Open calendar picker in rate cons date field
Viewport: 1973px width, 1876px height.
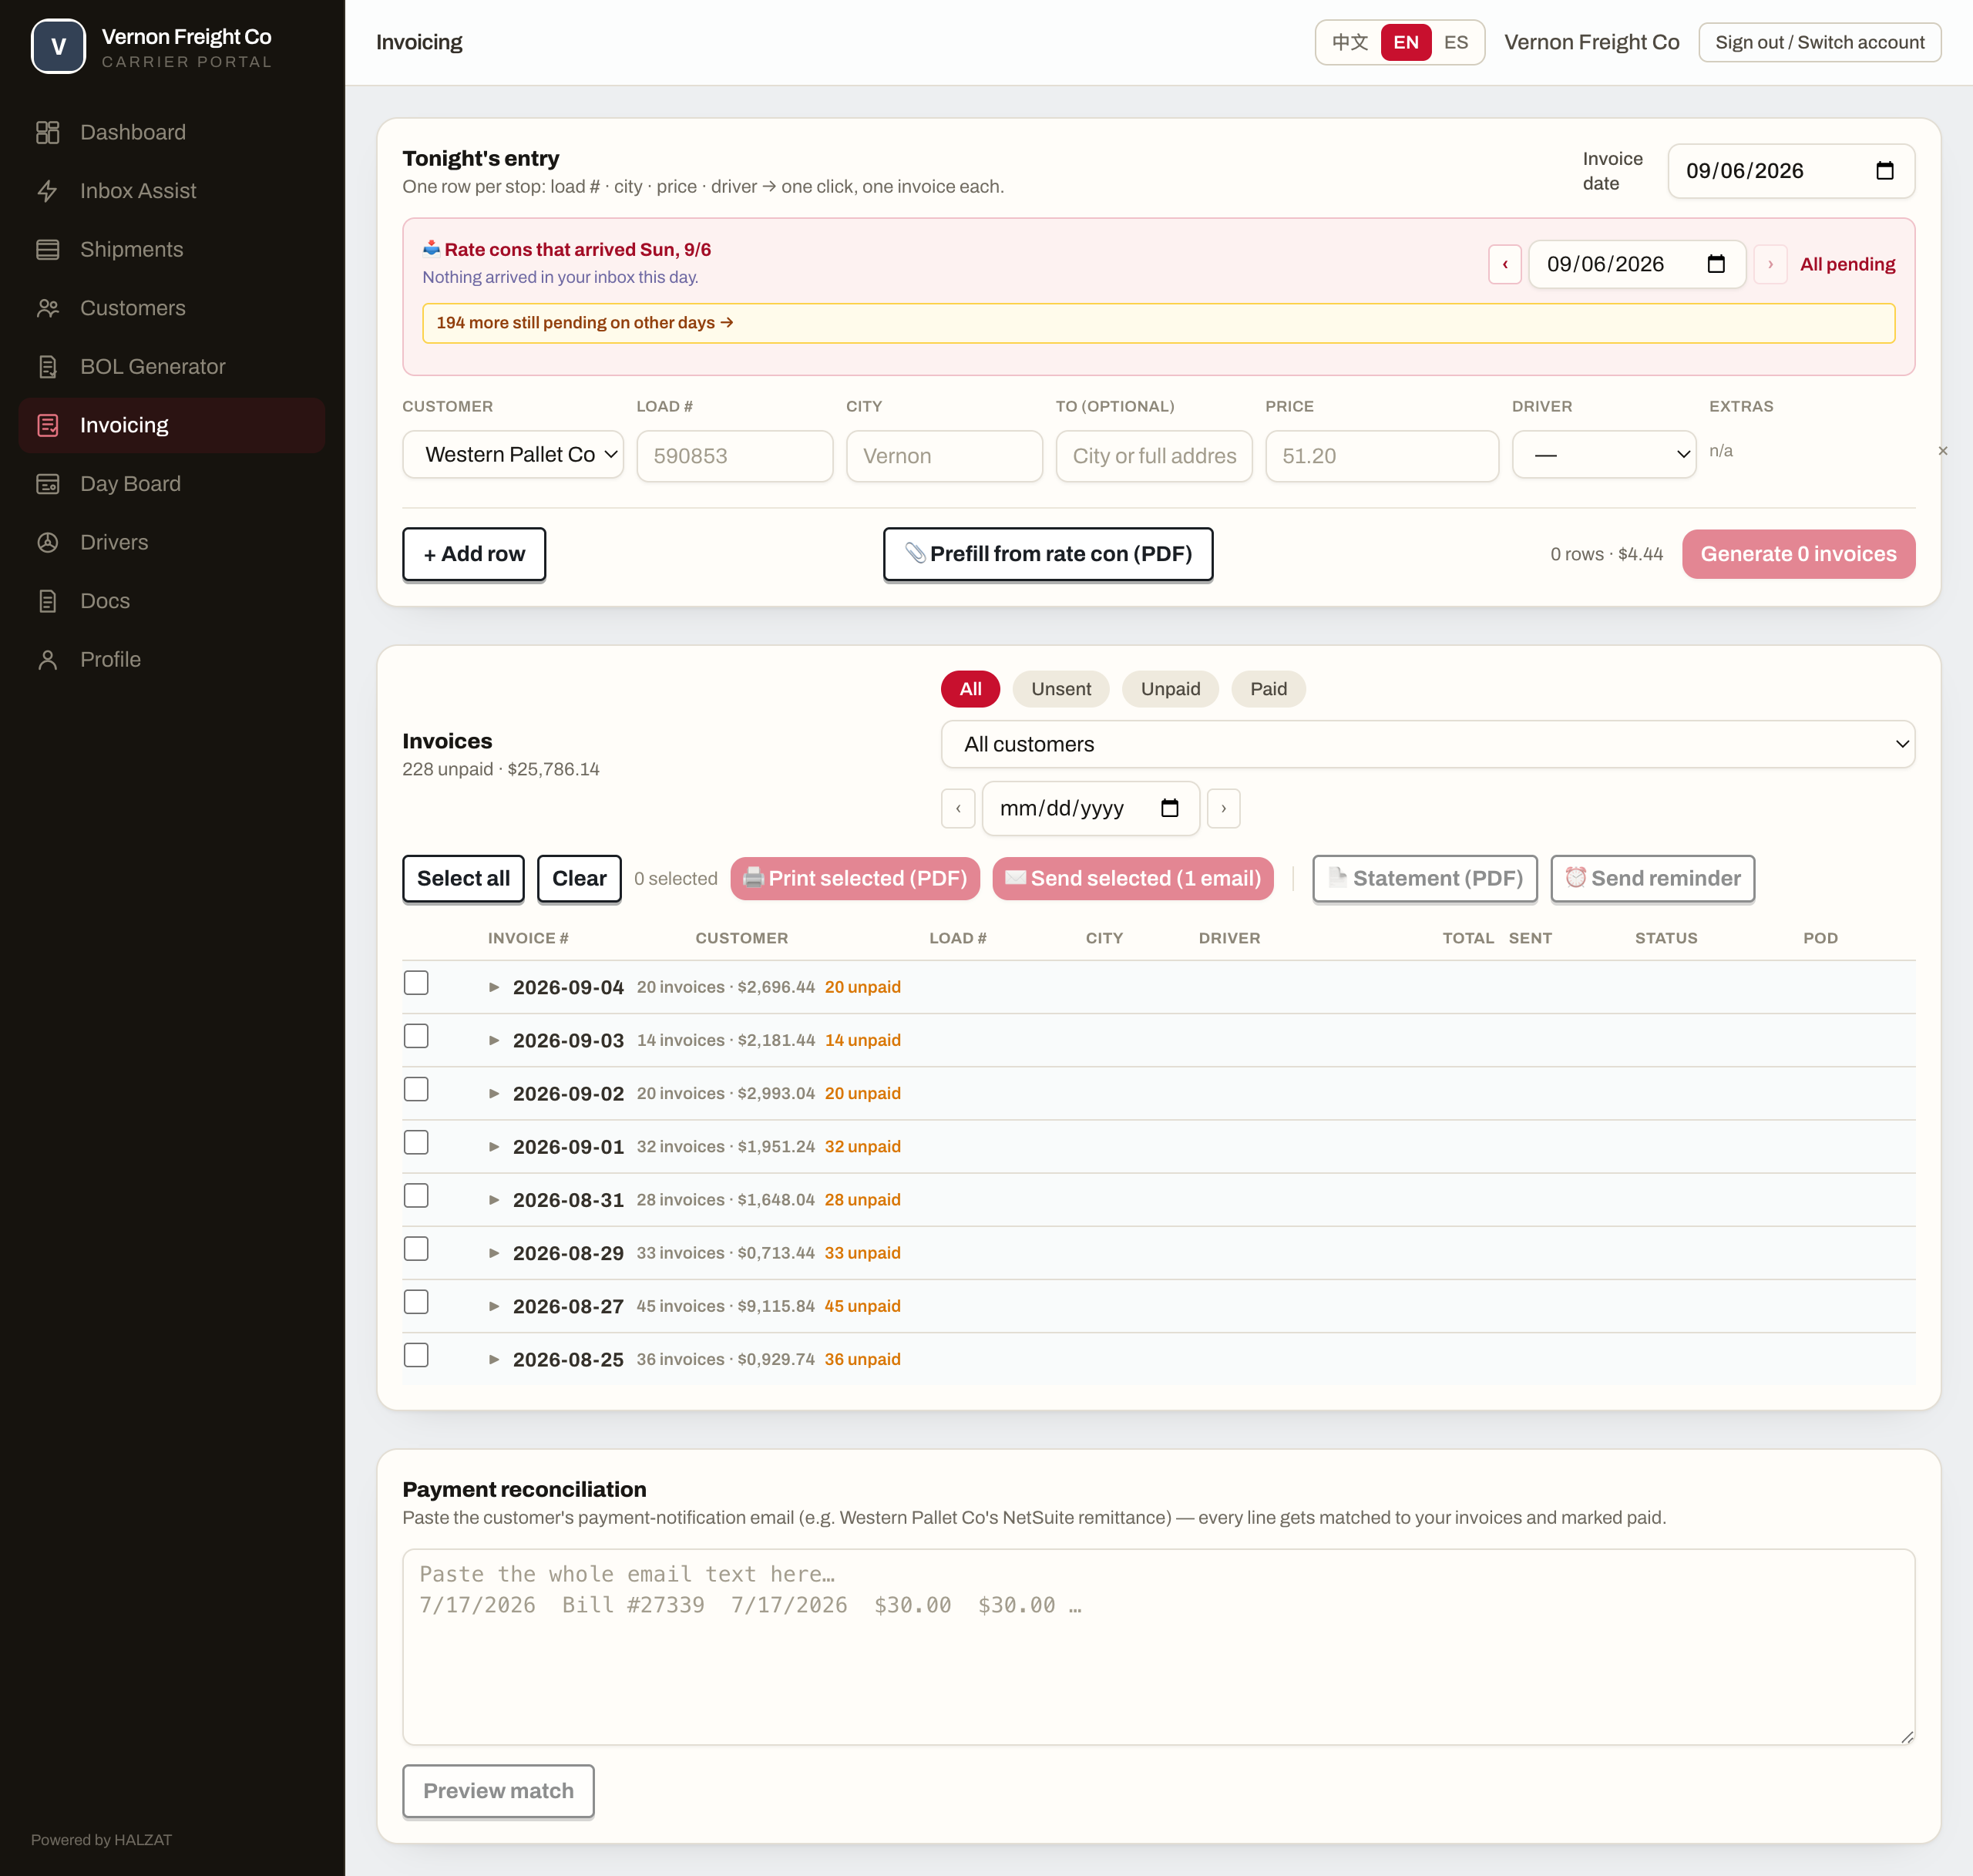click(1716, 264)
